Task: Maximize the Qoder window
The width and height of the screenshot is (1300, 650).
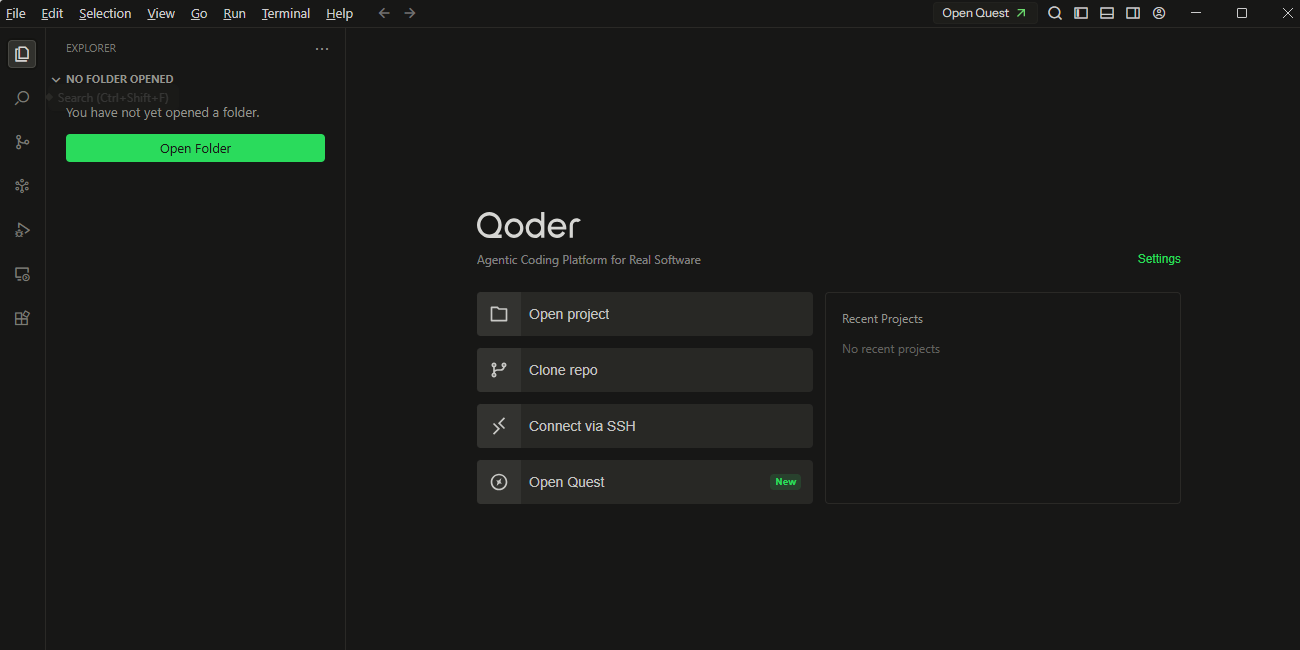Action: click(1242, 13)
